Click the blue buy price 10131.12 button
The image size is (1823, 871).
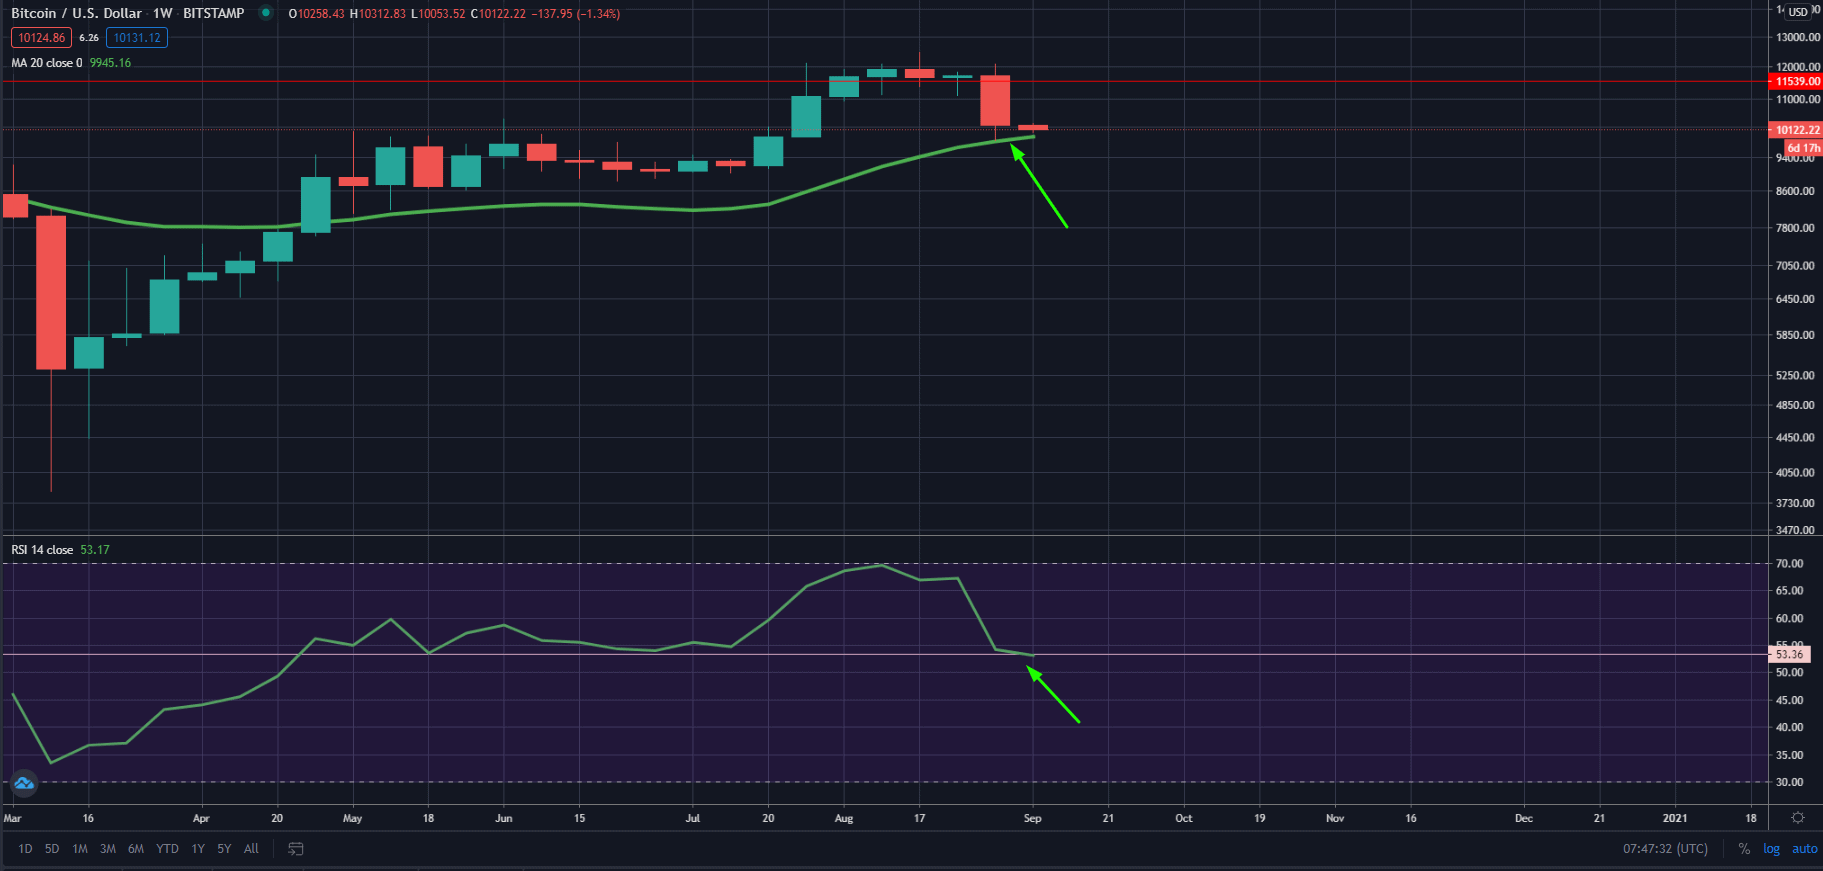[137, 38]
